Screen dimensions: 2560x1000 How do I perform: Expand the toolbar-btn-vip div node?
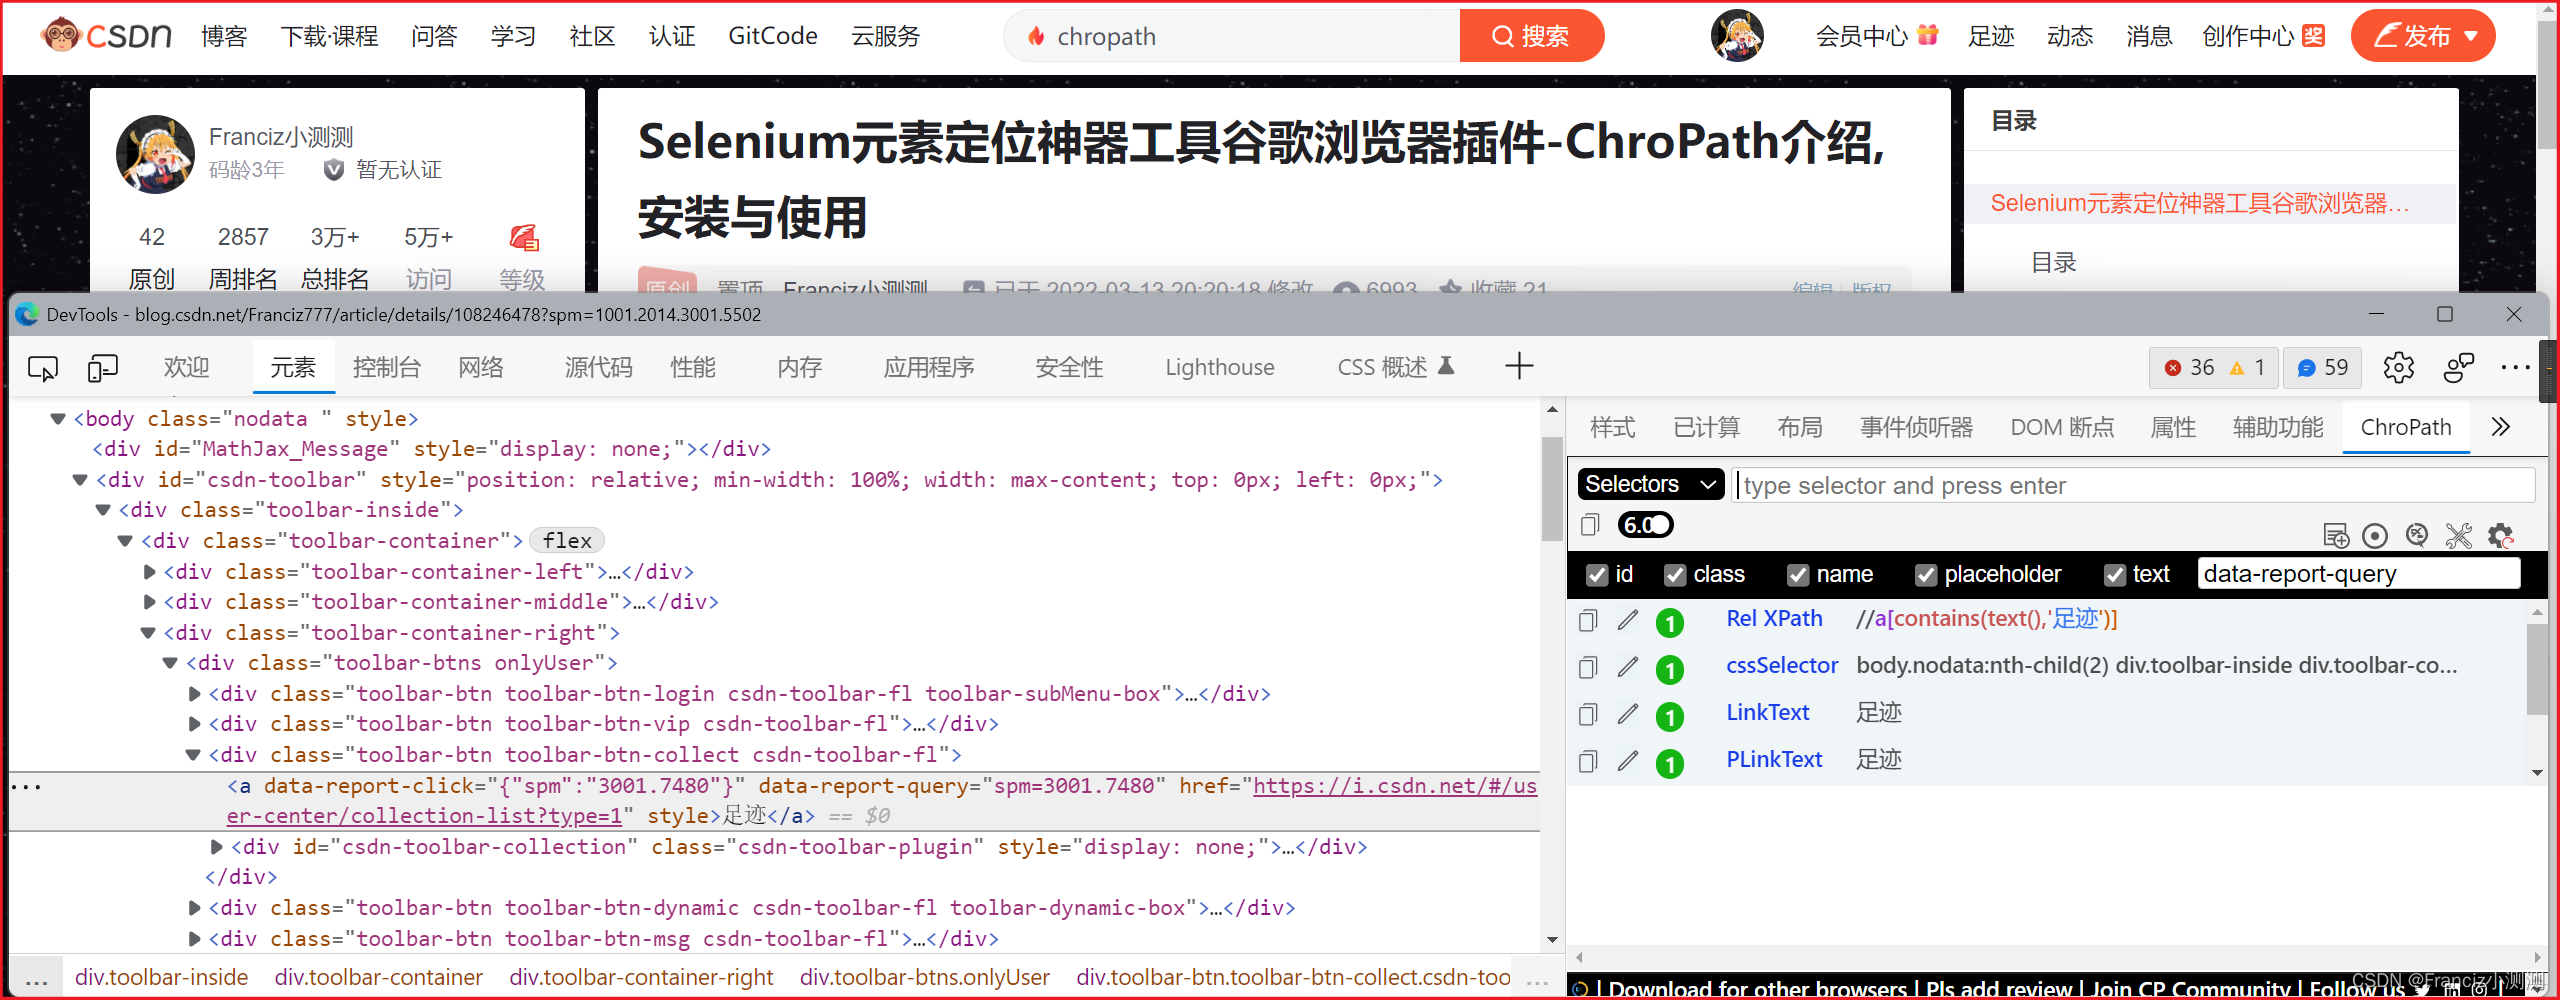pyautogui.click(x=194, y=724)
